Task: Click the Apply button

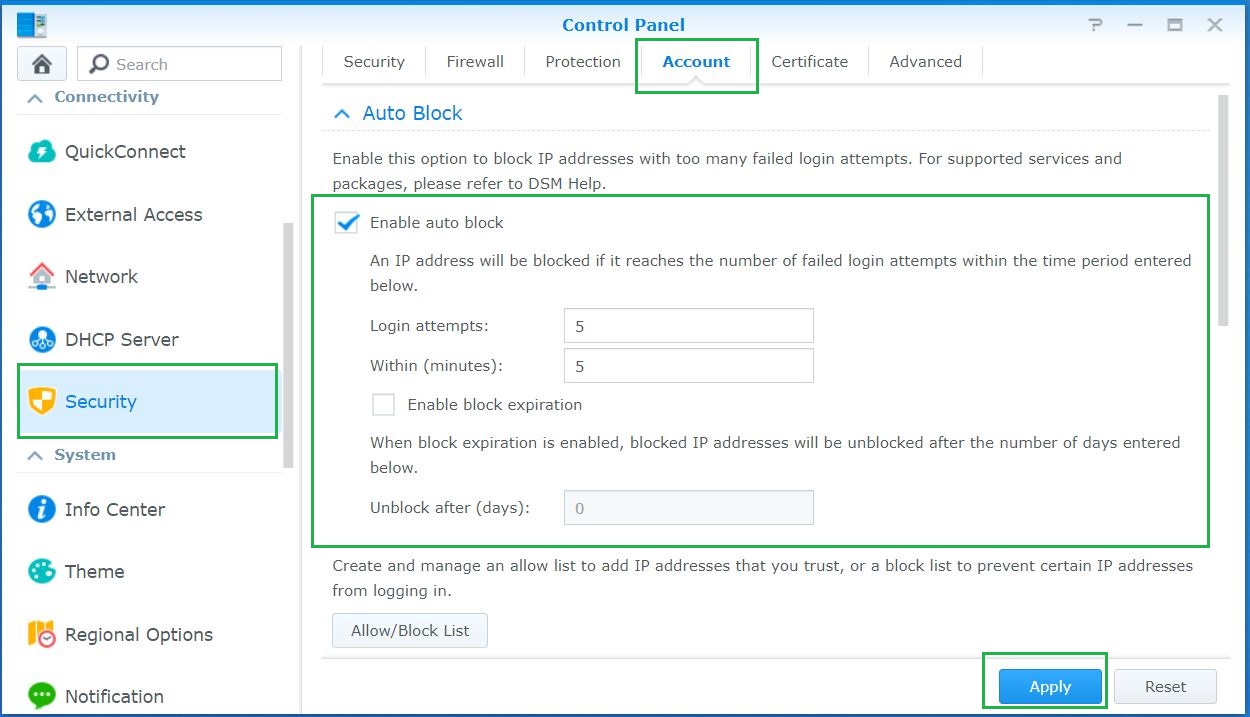Action: [x=1050, y=687]
